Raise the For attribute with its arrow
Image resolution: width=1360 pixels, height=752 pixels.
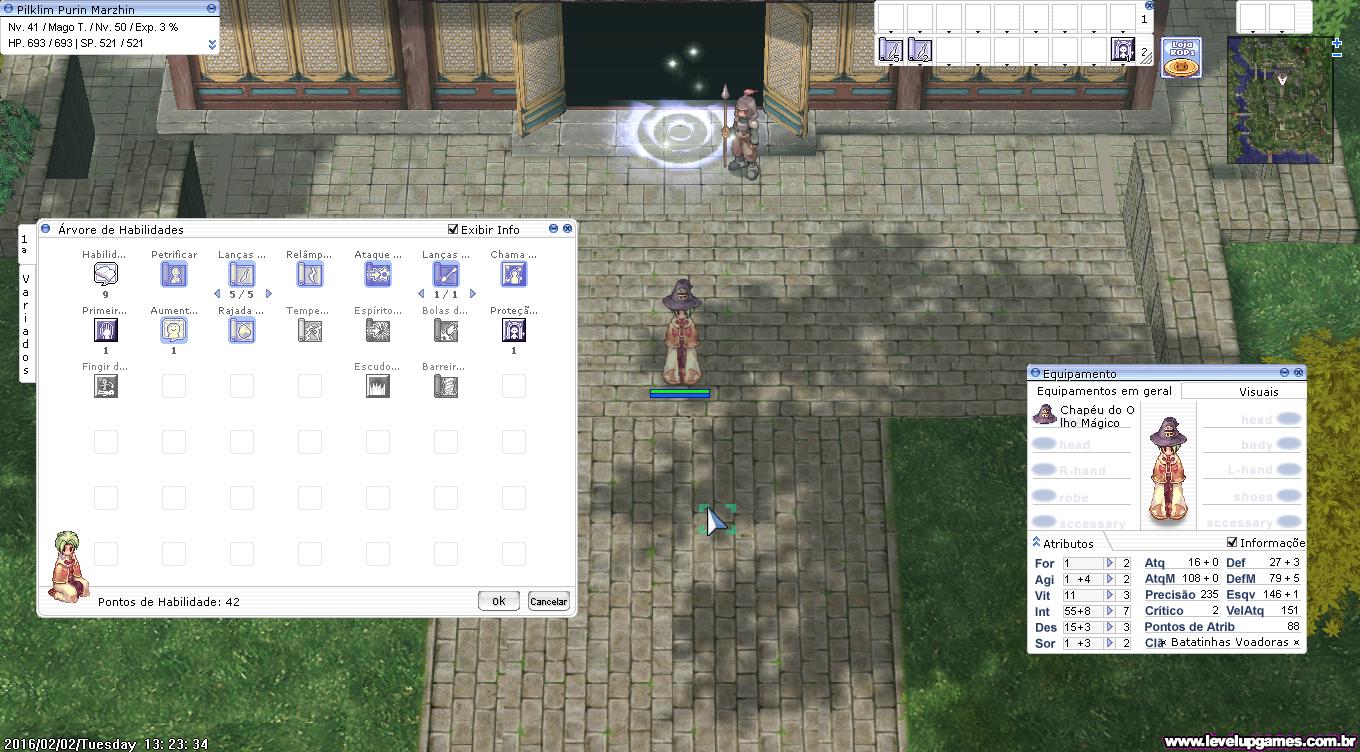[x=1109, y=563]
